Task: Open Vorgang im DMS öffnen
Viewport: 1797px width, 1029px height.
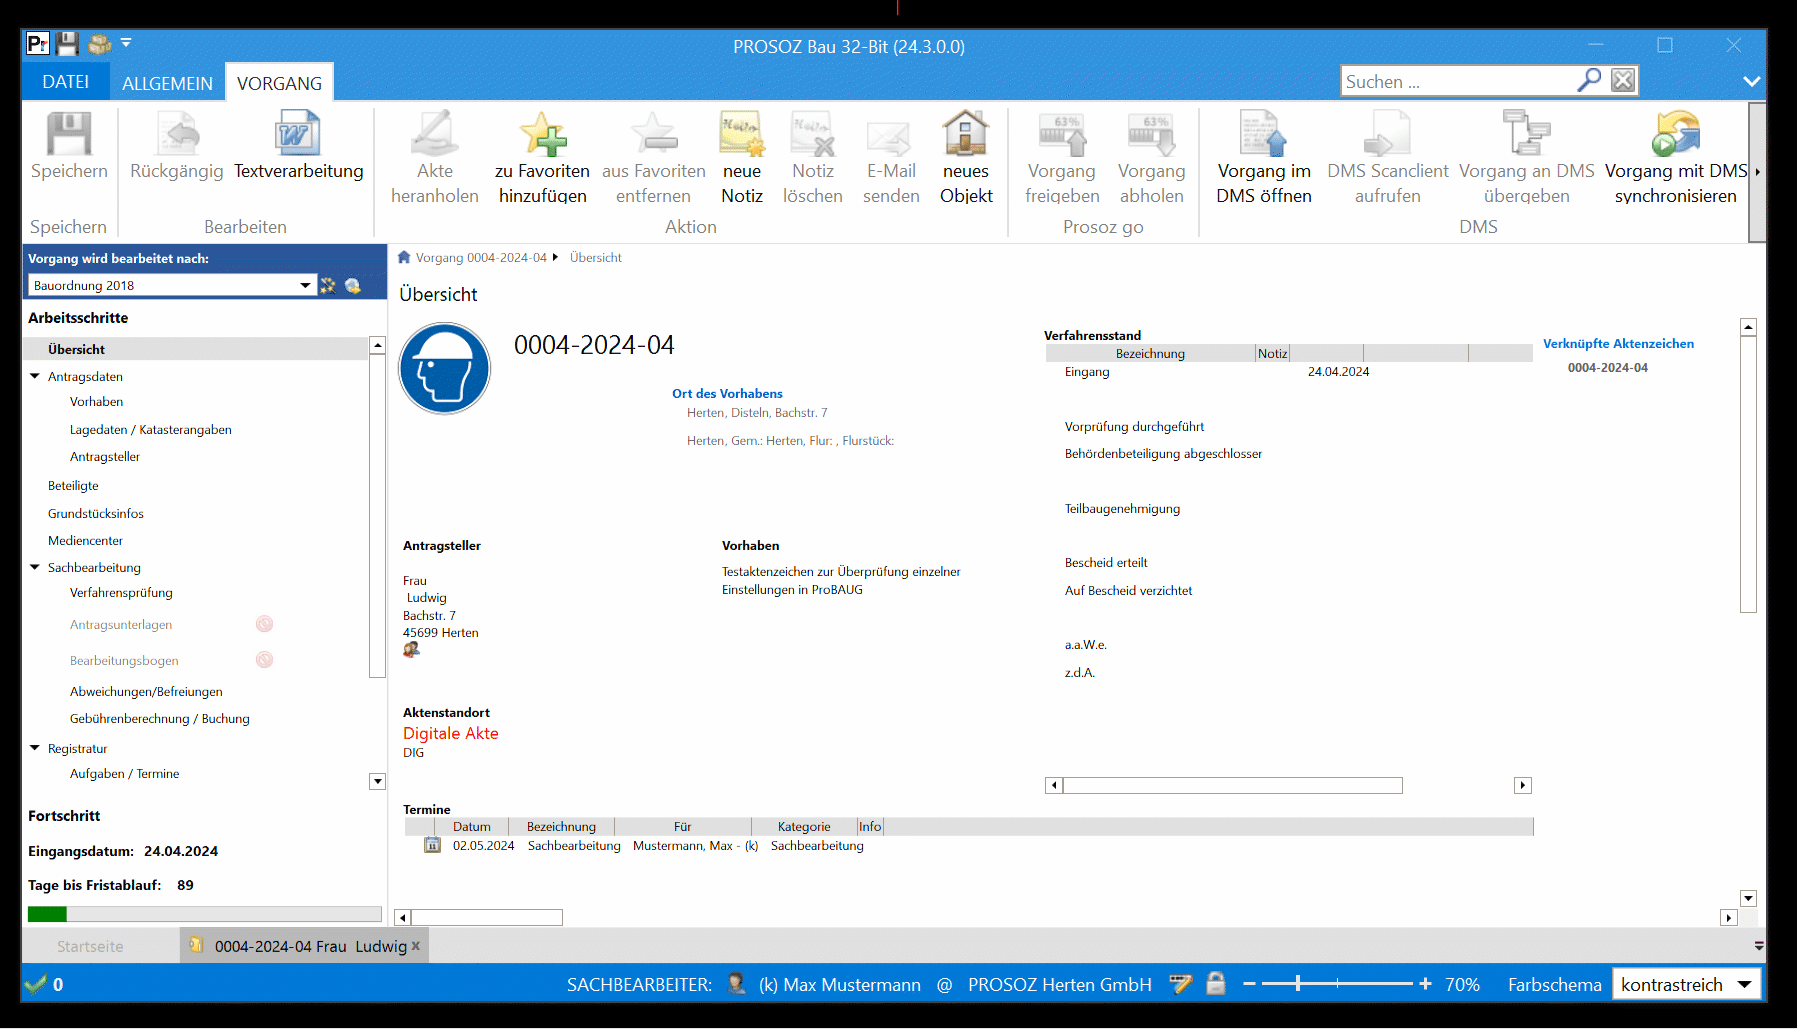Action: (x=1264, y=158)
